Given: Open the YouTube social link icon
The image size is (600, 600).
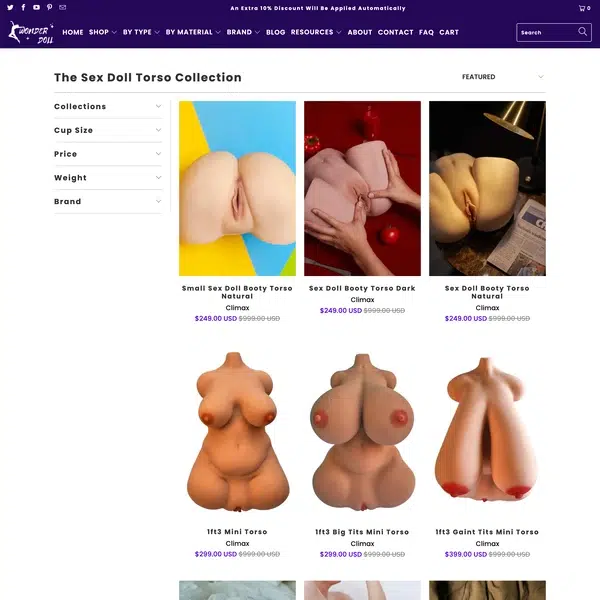Looking at the screenshot, I should 36,7.
